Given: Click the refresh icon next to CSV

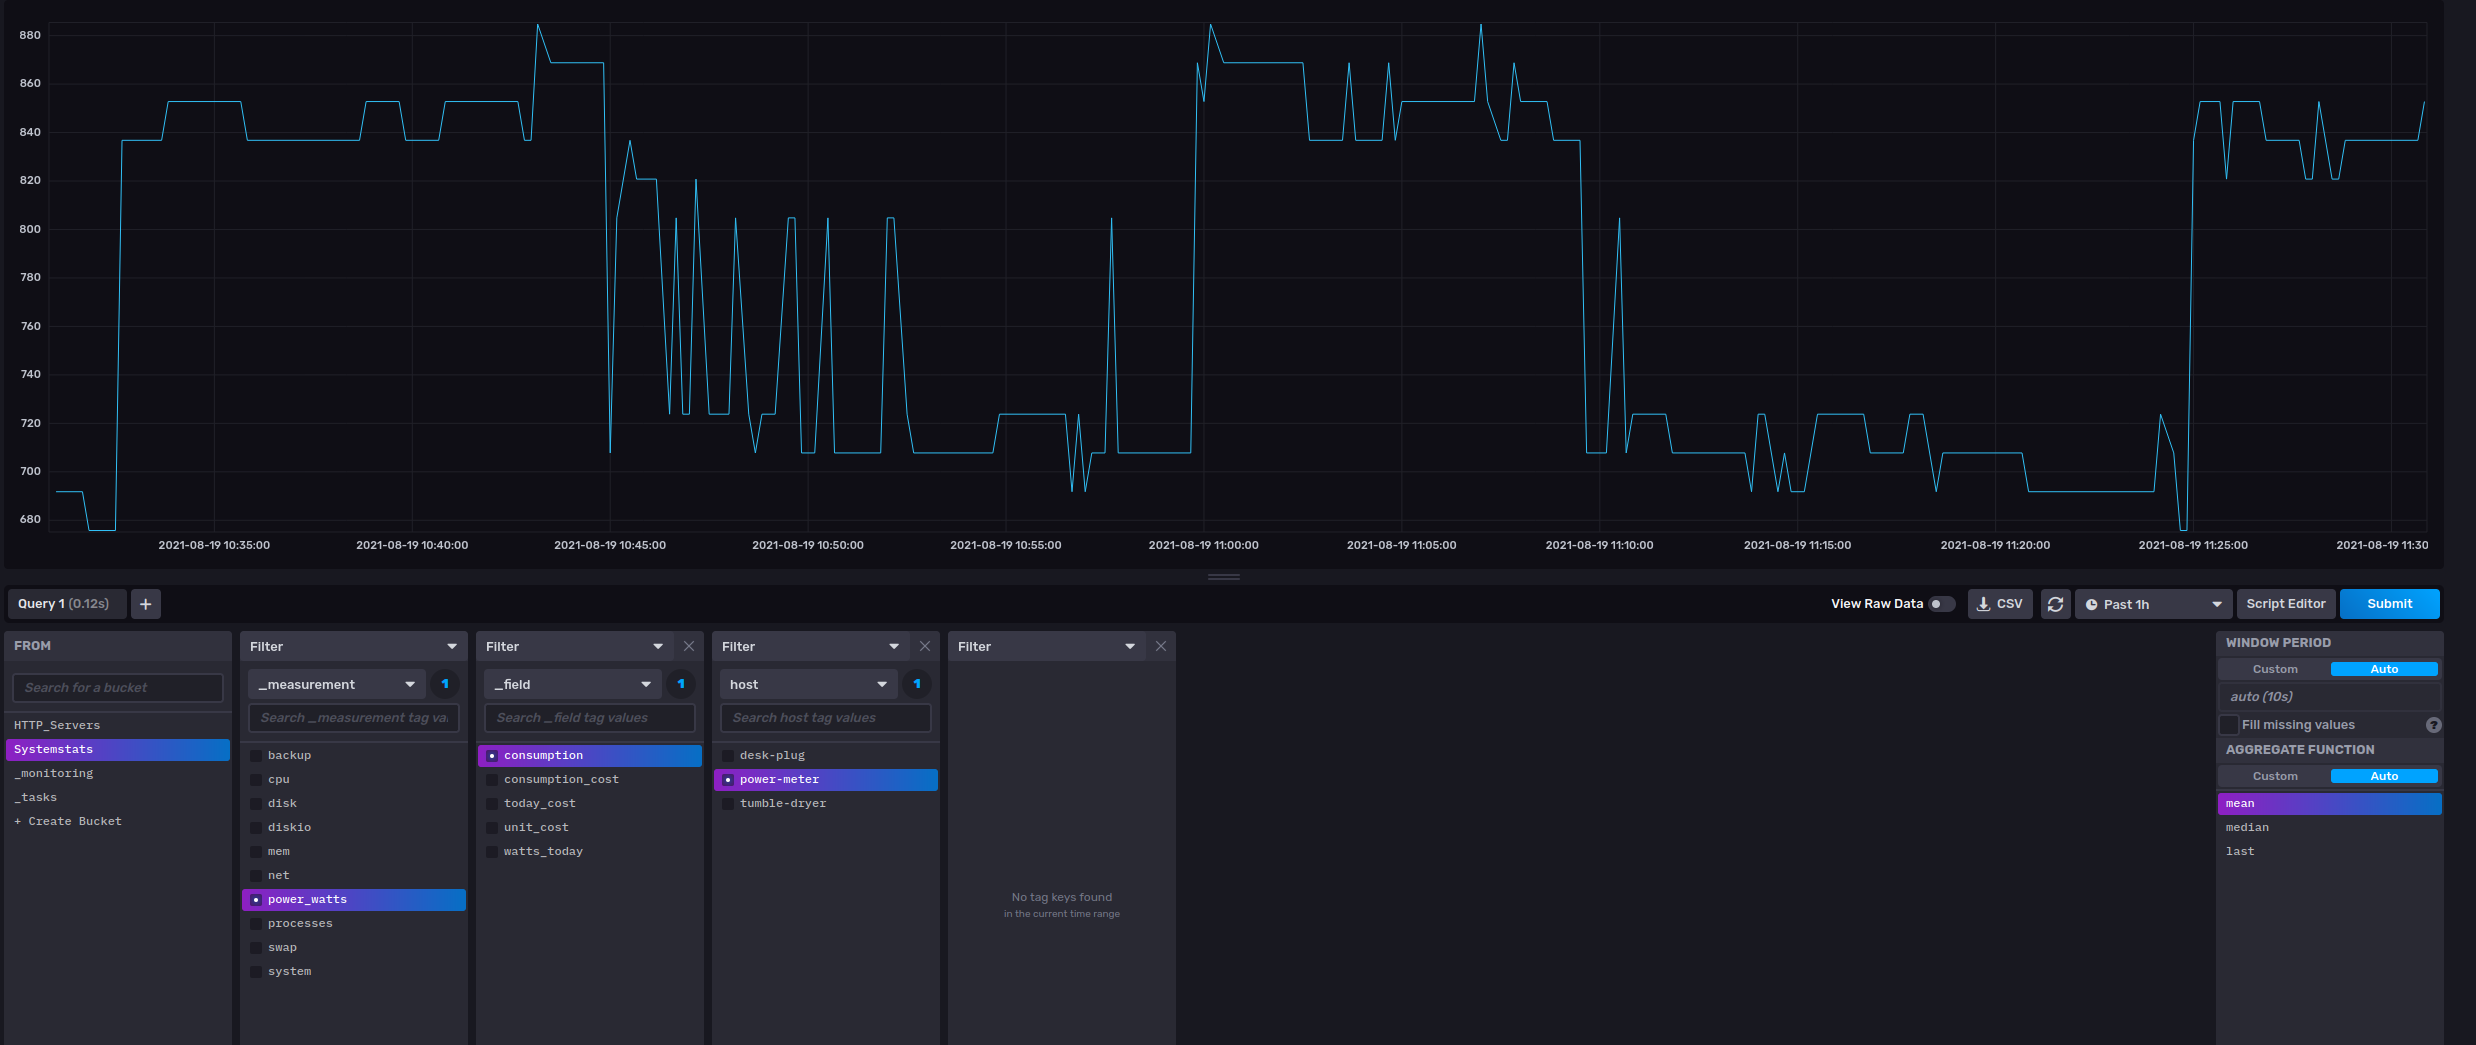Looking at the screenshot, I should pyautogui.click(x=2055, y=604).
